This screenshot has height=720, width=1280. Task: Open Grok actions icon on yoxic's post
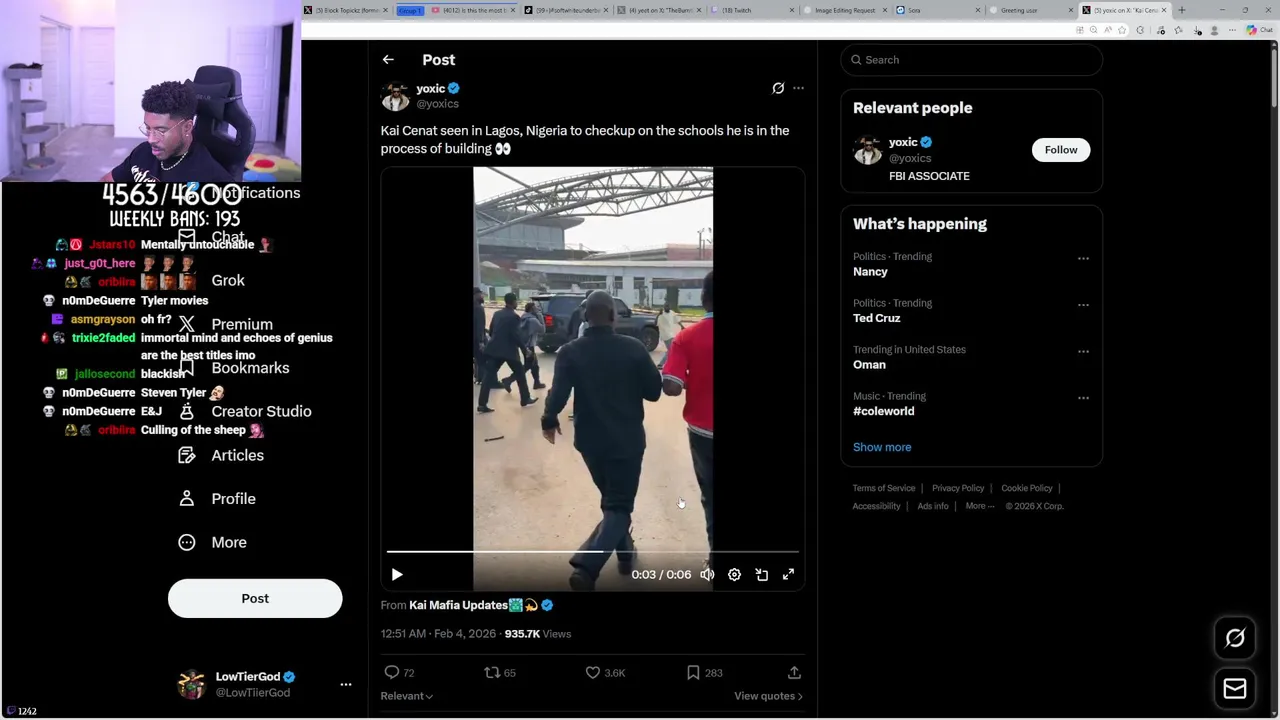coord(778,88)
